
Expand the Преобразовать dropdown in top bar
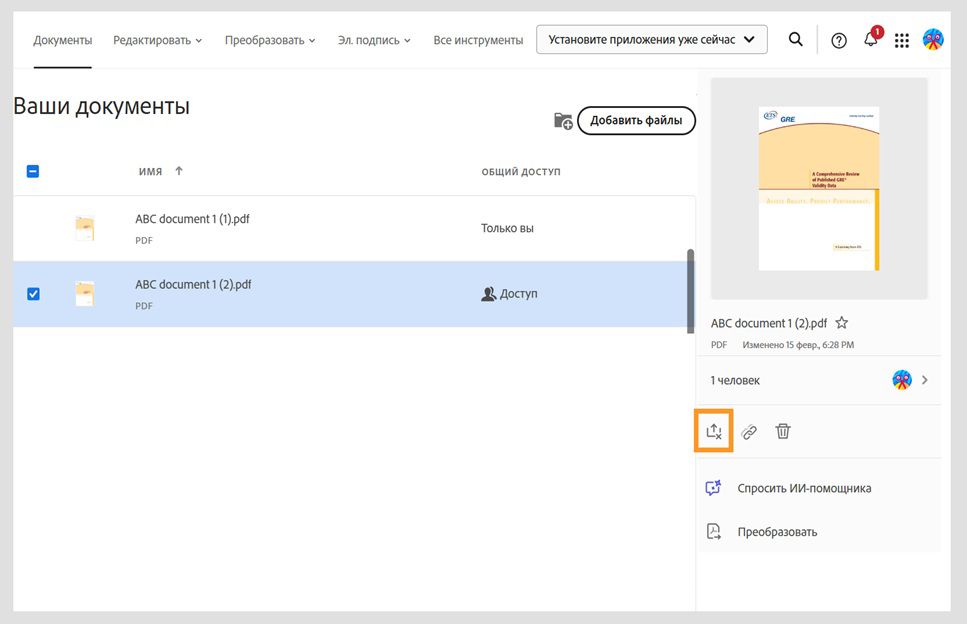[270, 40]
